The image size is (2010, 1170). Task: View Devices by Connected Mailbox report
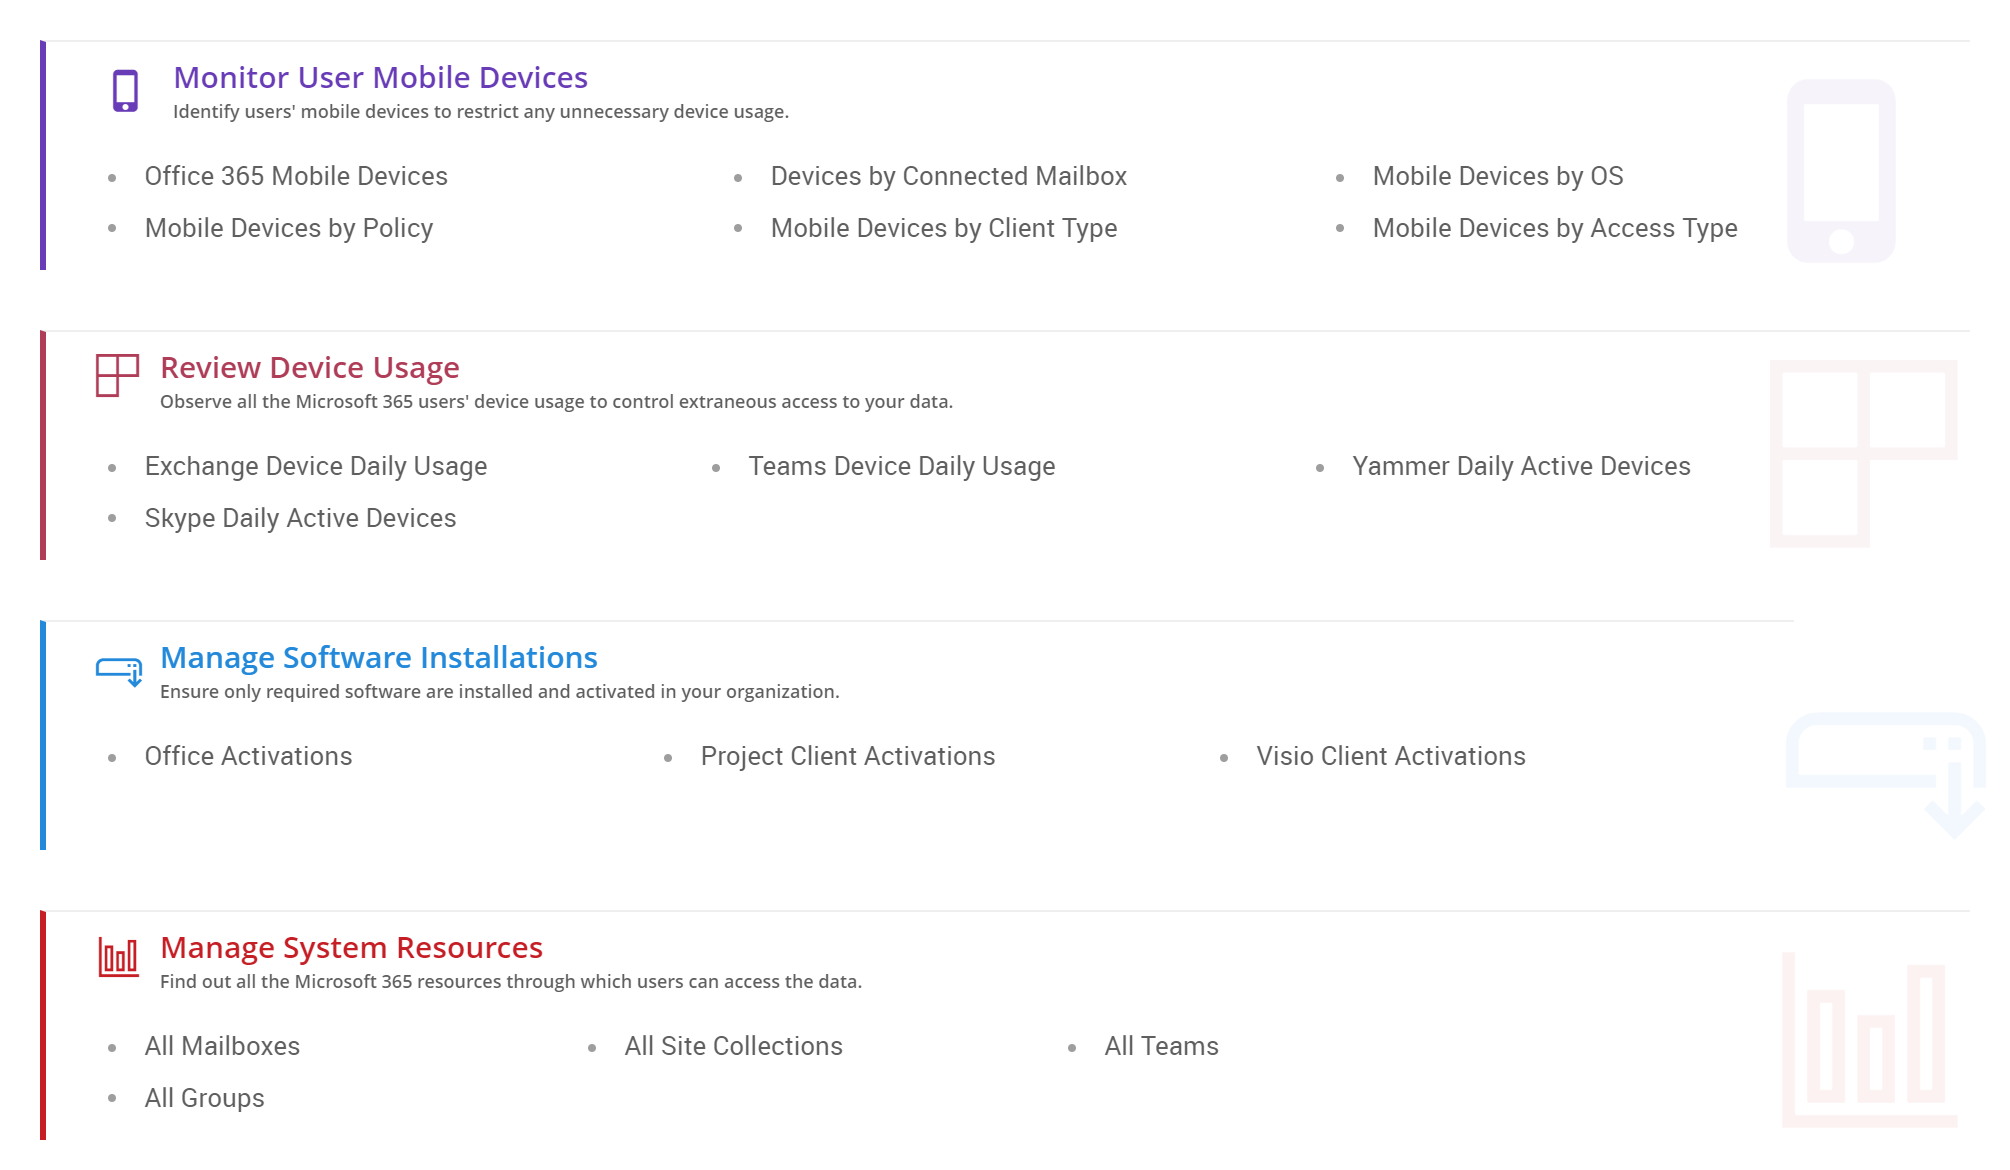[x=948, y=176]
